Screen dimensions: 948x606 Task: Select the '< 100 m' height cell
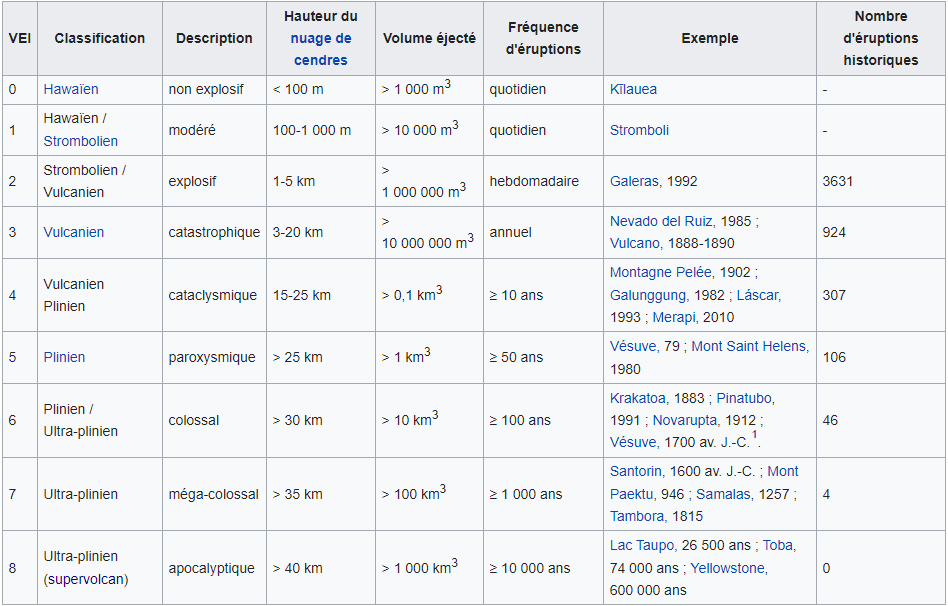[320, 90]
